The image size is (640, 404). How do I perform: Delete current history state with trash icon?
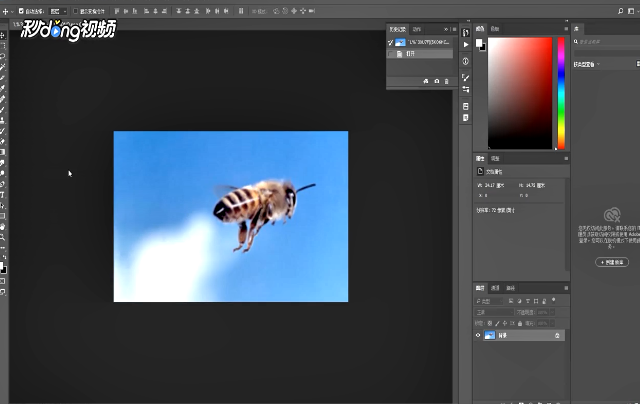(x=447, y=81)
